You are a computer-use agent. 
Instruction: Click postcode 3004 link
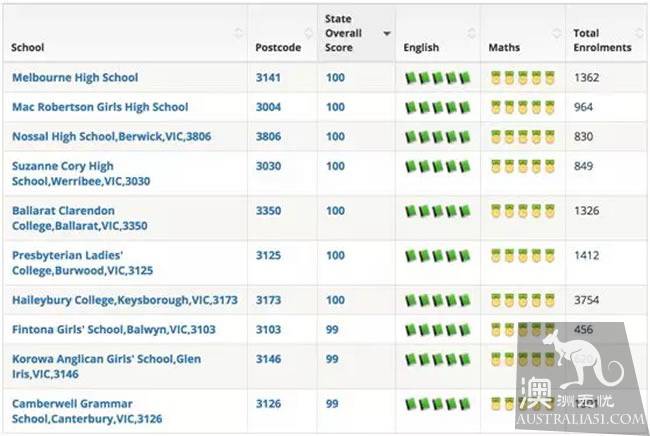[268, 107]
